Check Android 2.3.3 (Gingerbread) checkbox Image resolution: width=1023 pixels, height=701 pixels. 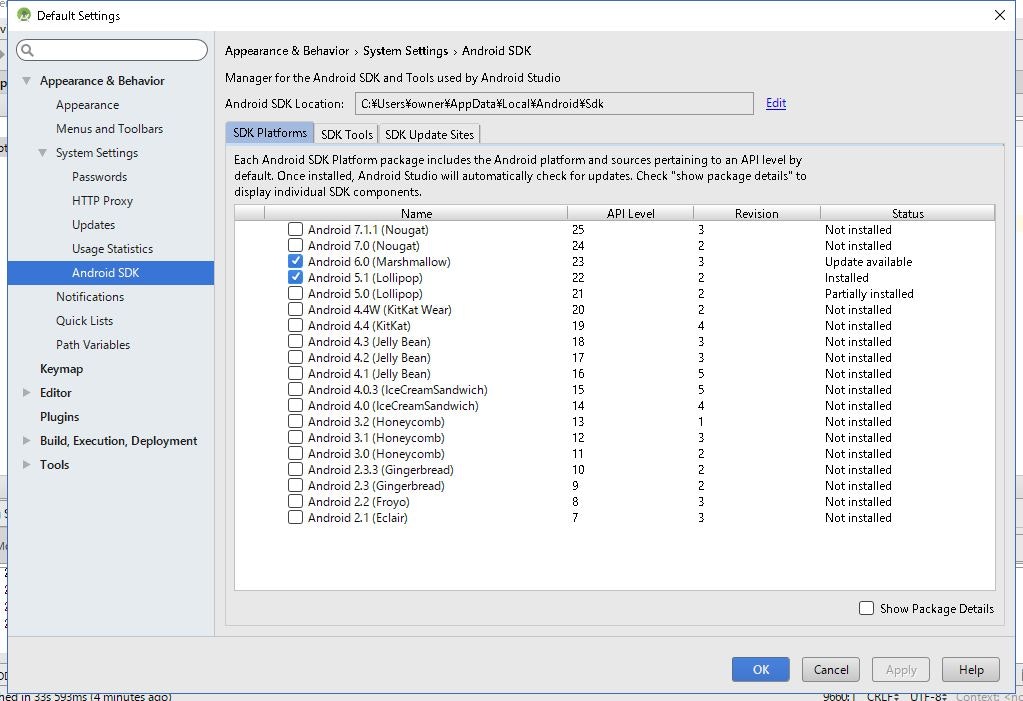click(296, 469)
